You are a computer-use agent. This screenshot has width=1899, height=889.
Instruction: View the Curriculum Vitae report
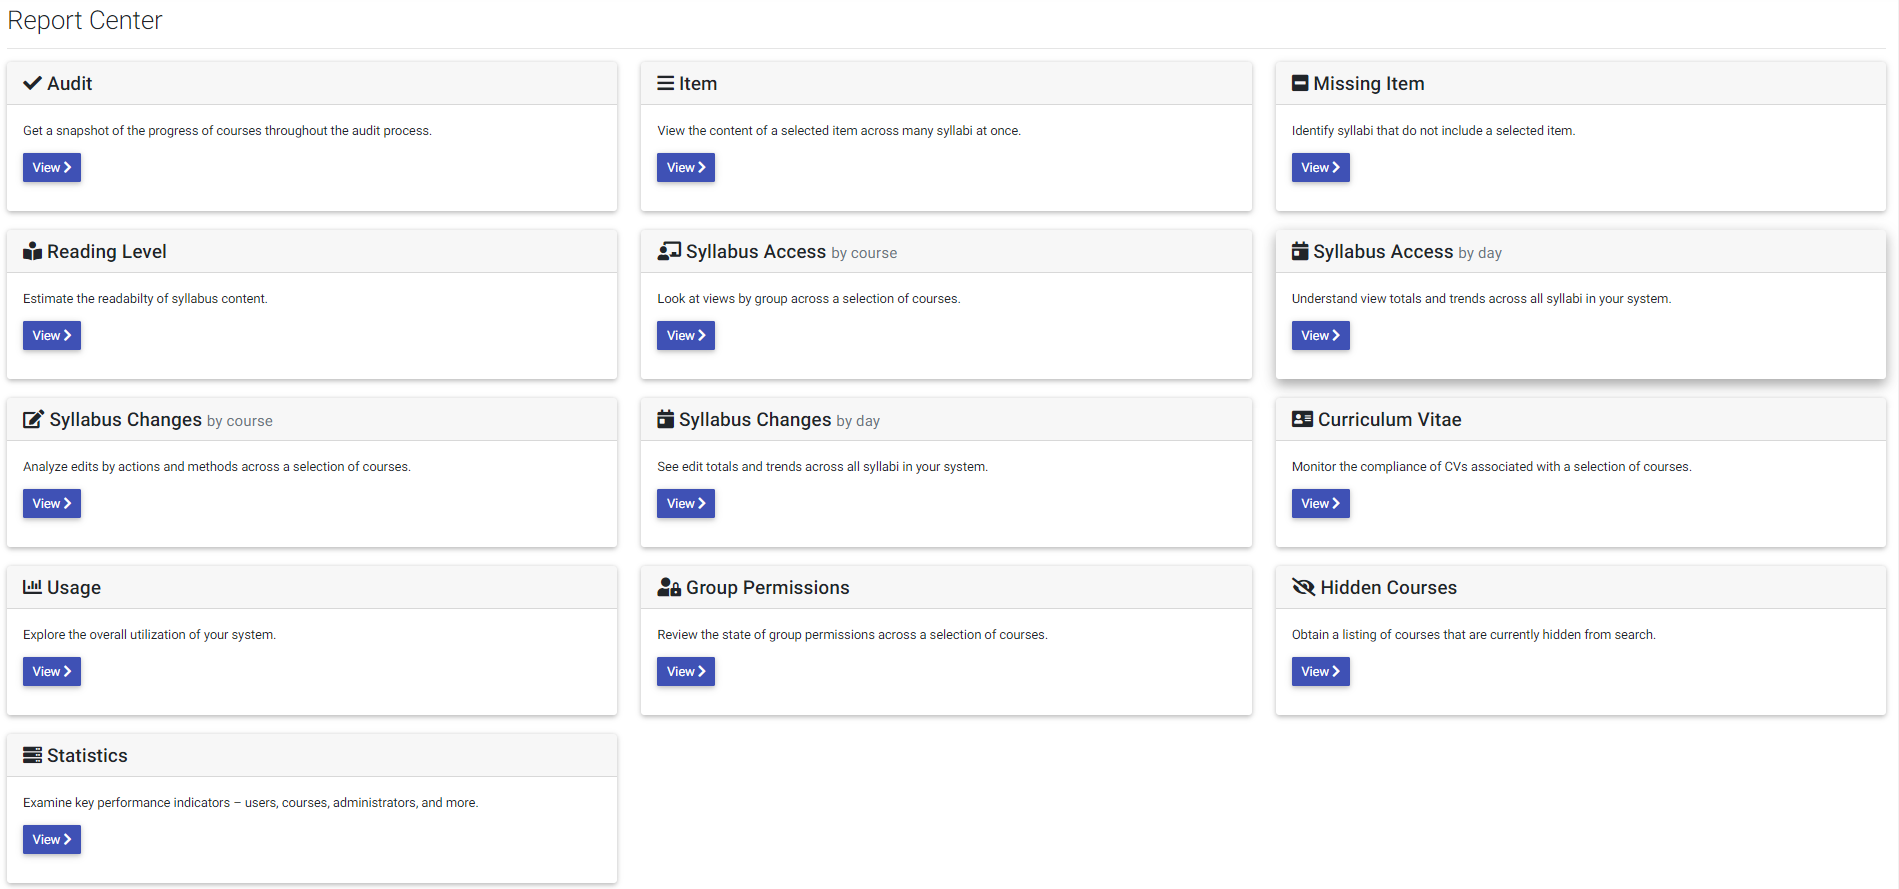[x=1320, y=503]
